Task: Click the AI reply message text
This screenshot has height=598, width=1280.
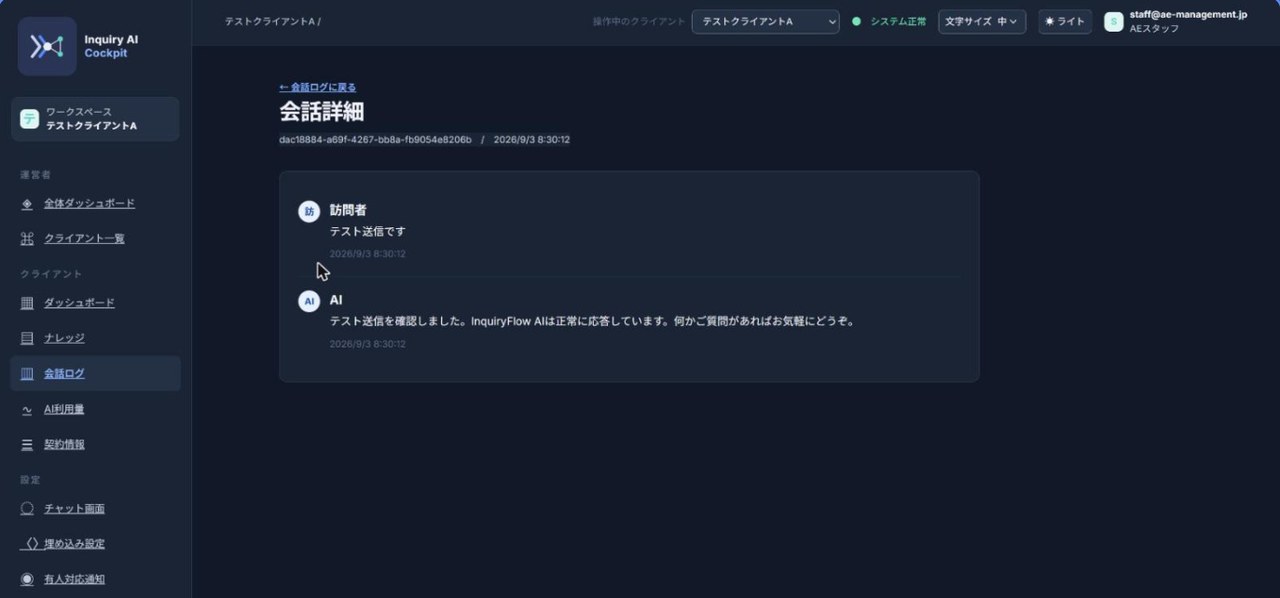Action: [x=592, y=322]
